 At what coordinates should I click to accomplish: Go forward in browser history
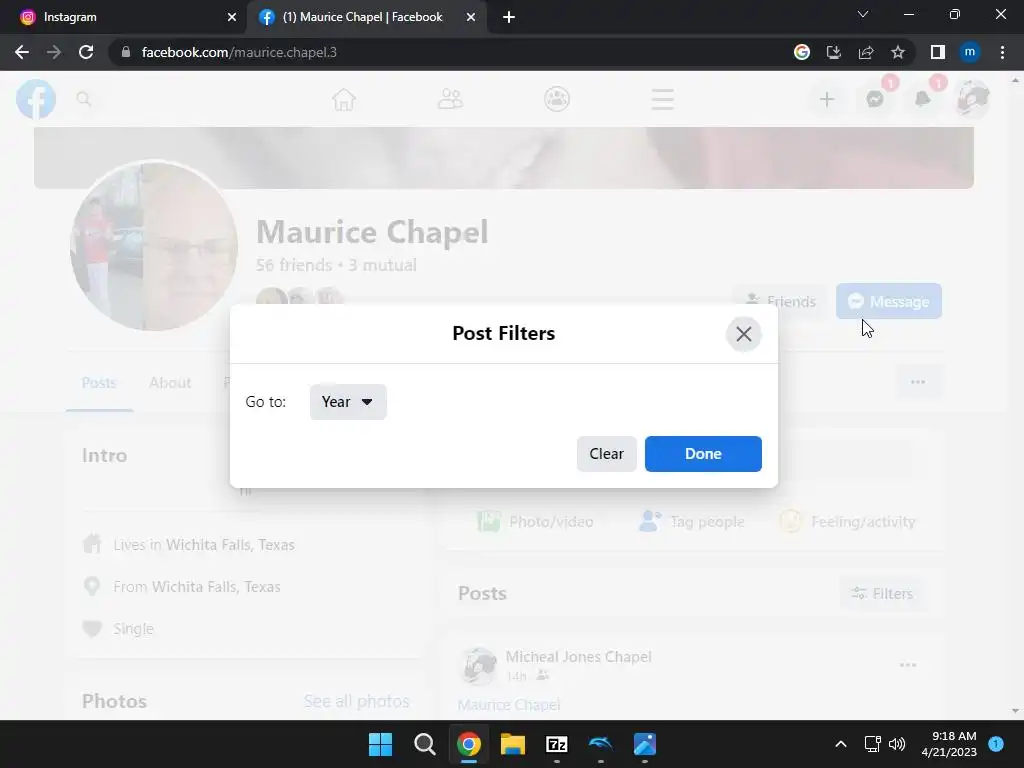coord(54,52)
